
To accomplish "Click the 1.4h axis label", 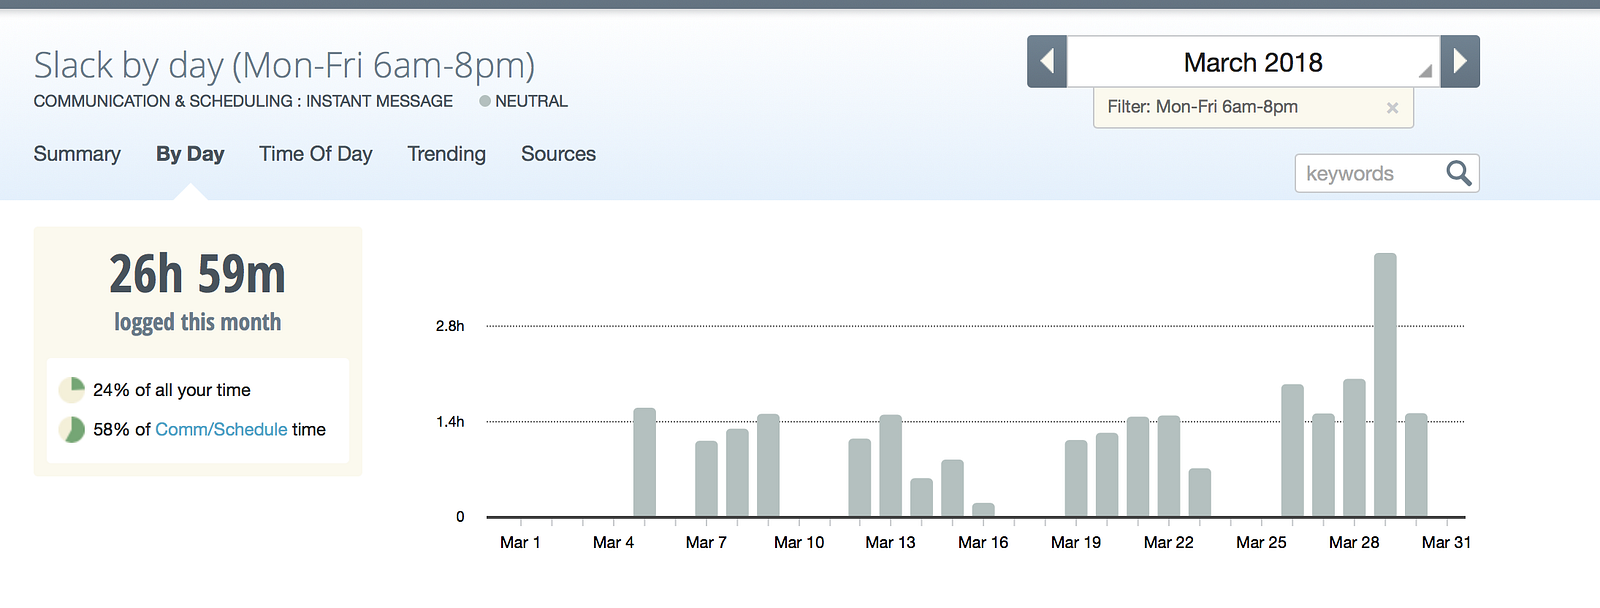I will pos(450,422).
